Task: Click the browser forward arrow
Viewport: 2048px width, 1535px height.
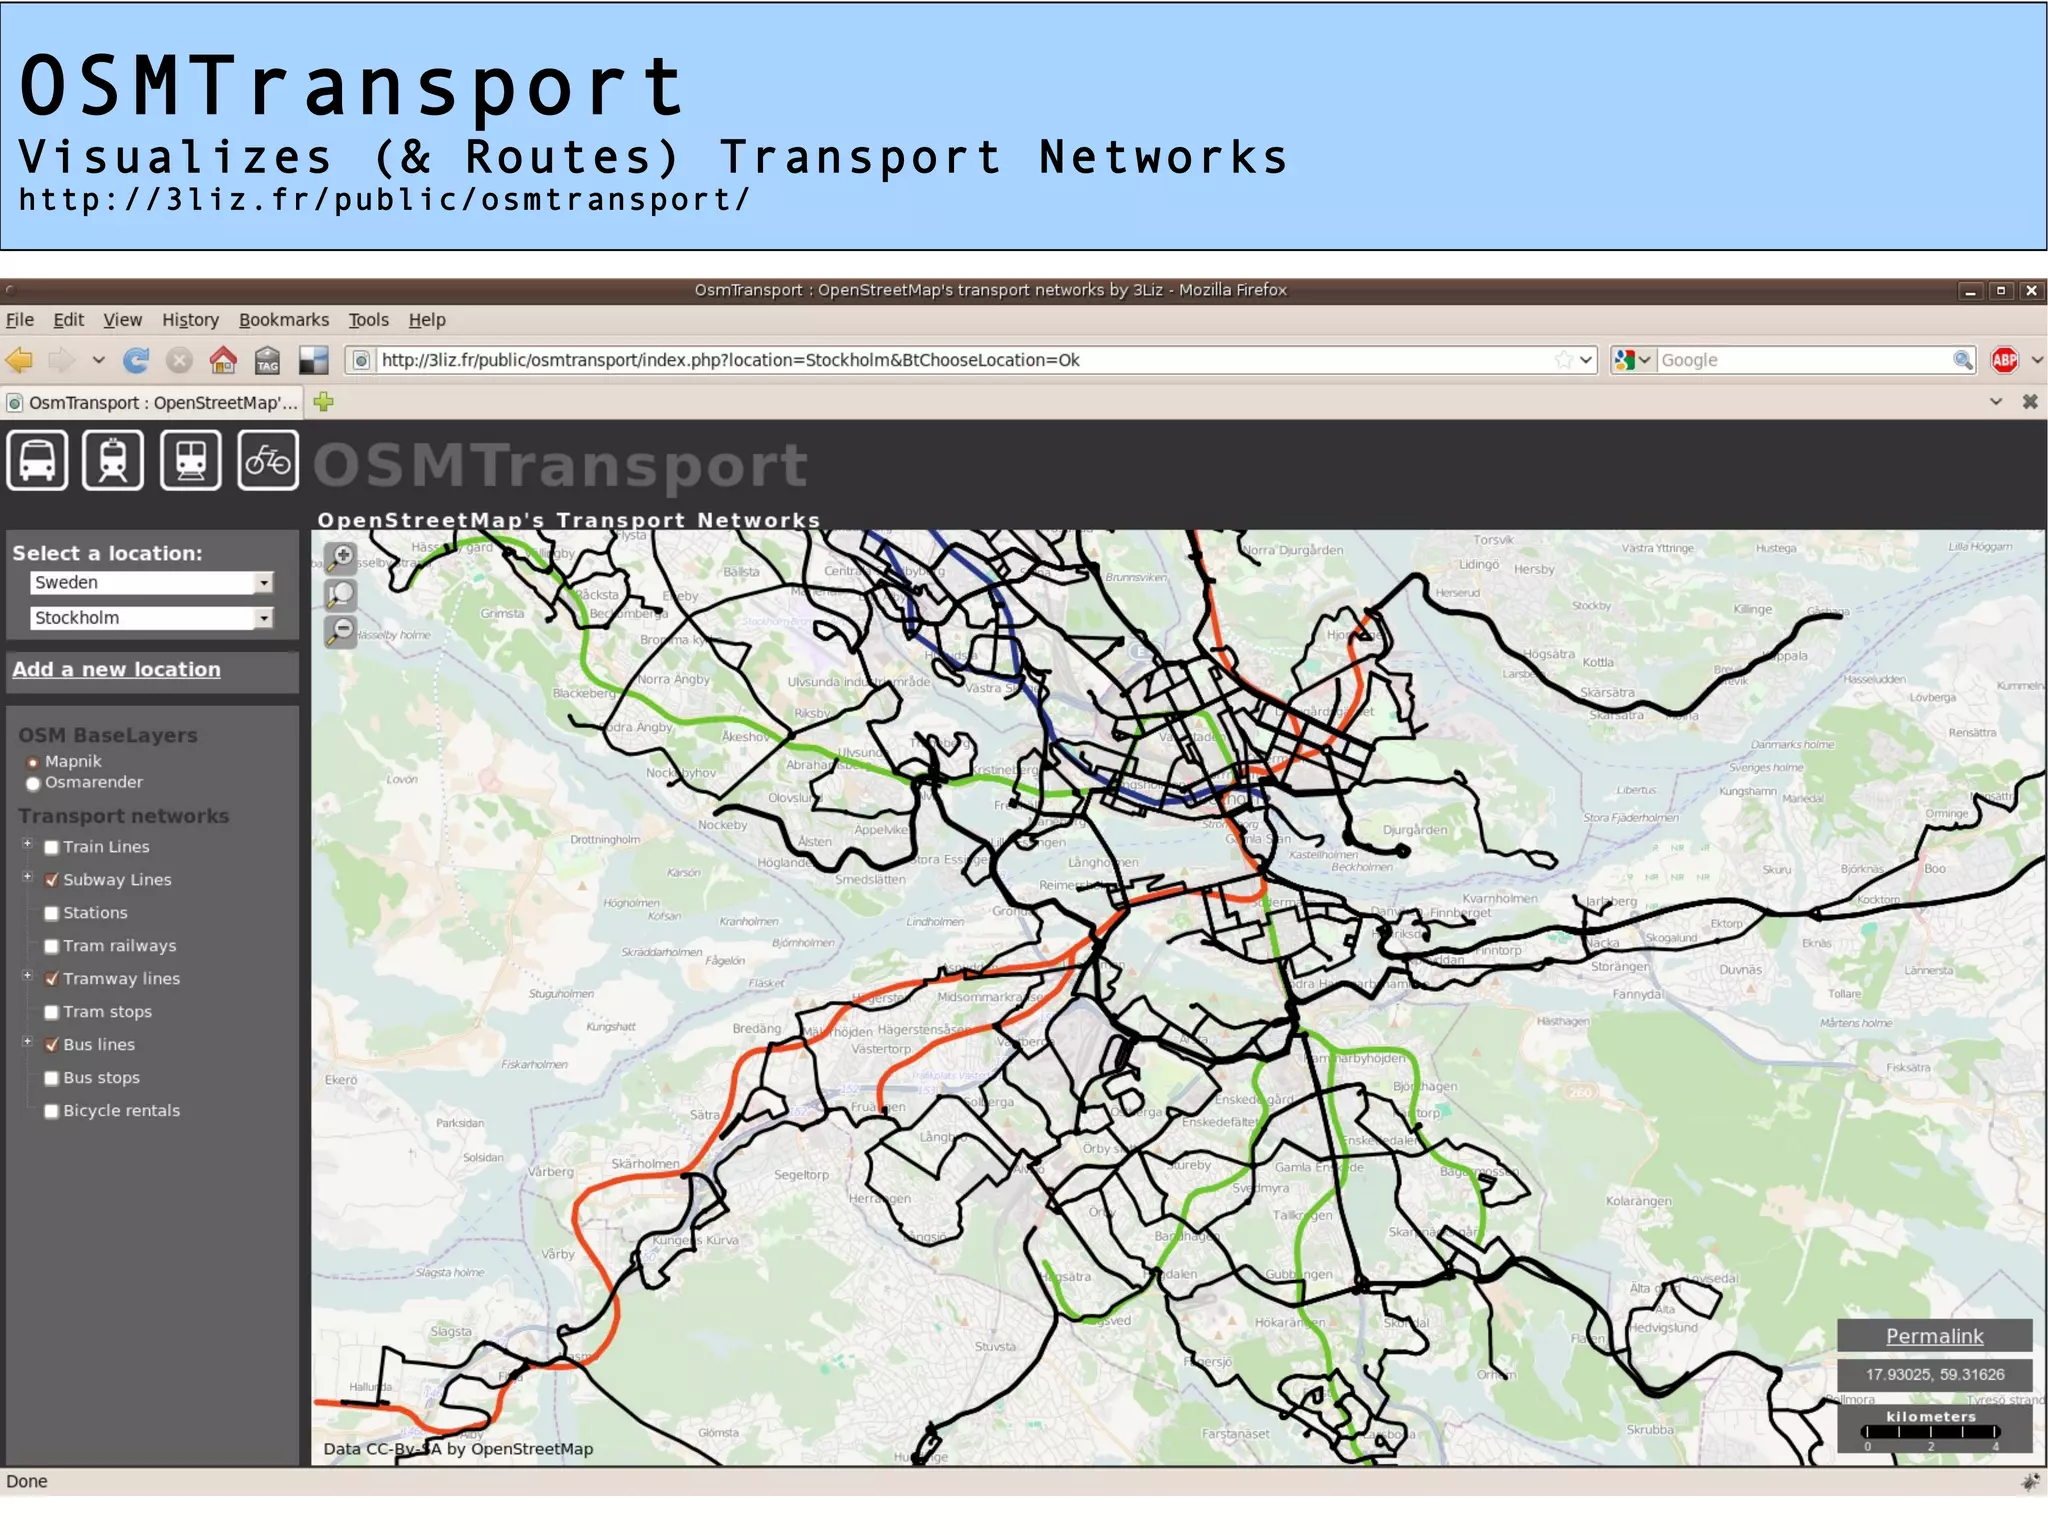Action: [63, 360]
